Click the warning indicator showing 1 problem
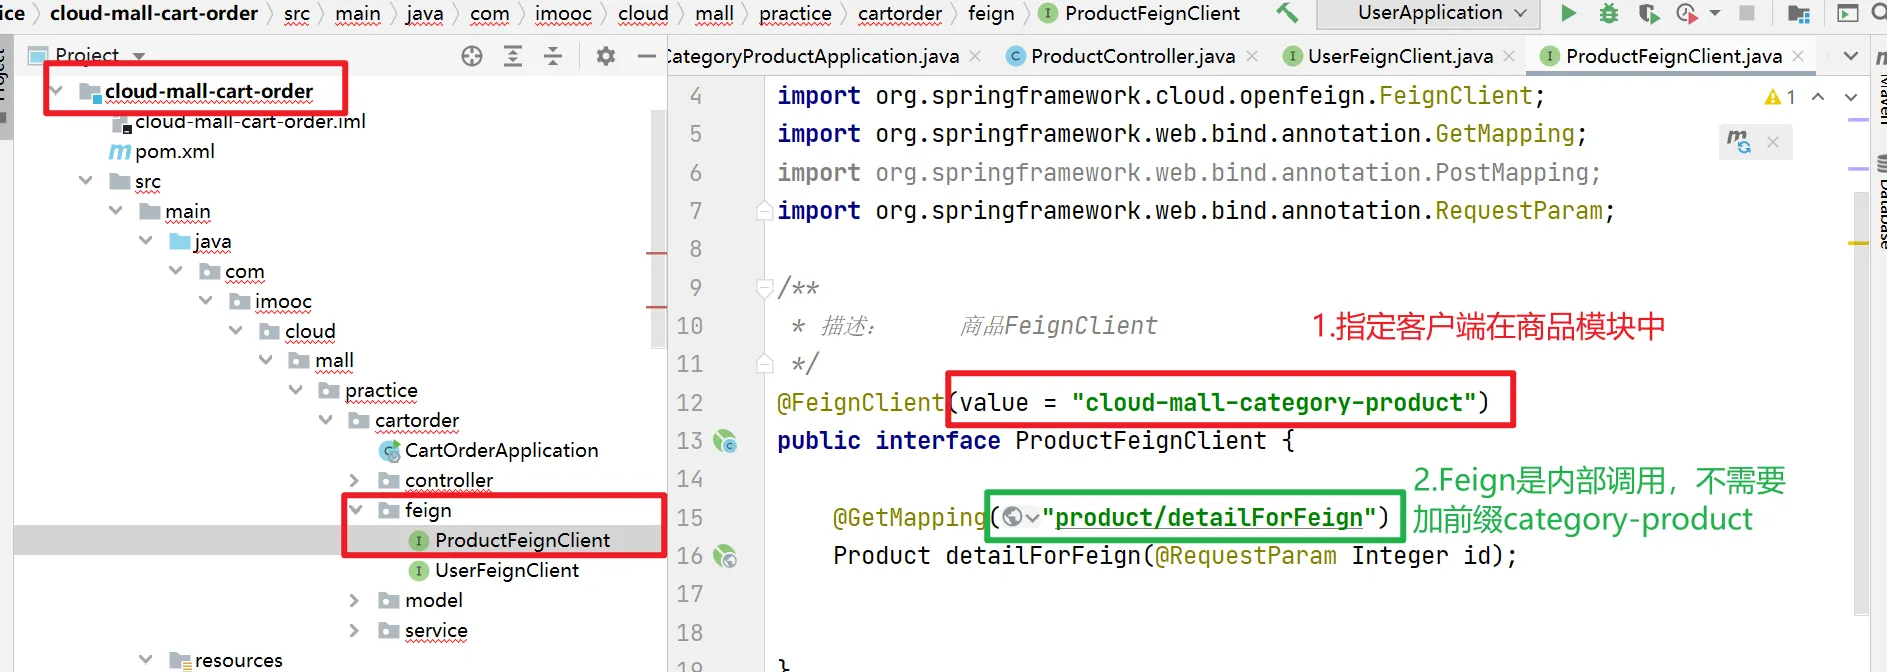The width and height of the screenshot is (1887, 672). pyautogui.click(x=1780, y=97)
